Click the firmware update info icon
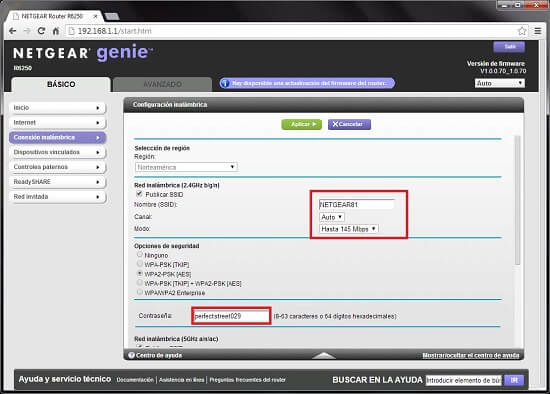 coord(225,83)
